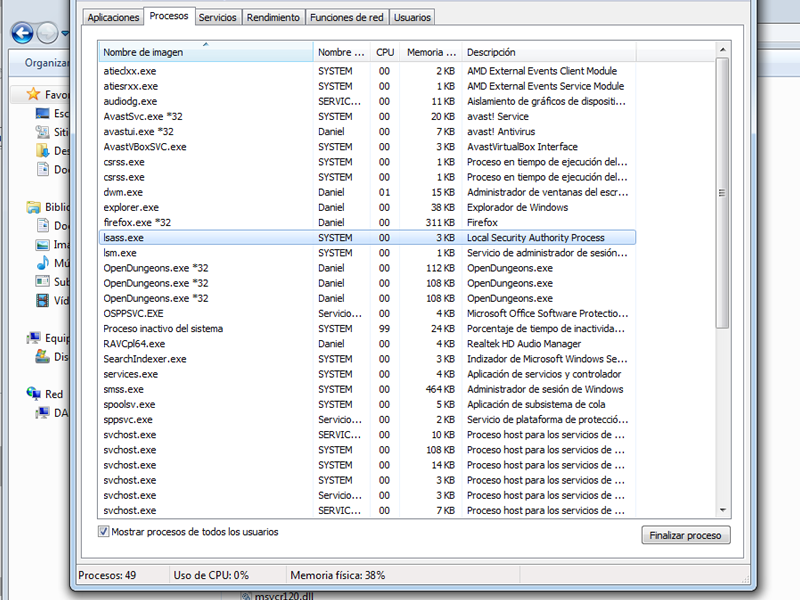Click the Back arrow in Explorer

[x=22, y=33]
